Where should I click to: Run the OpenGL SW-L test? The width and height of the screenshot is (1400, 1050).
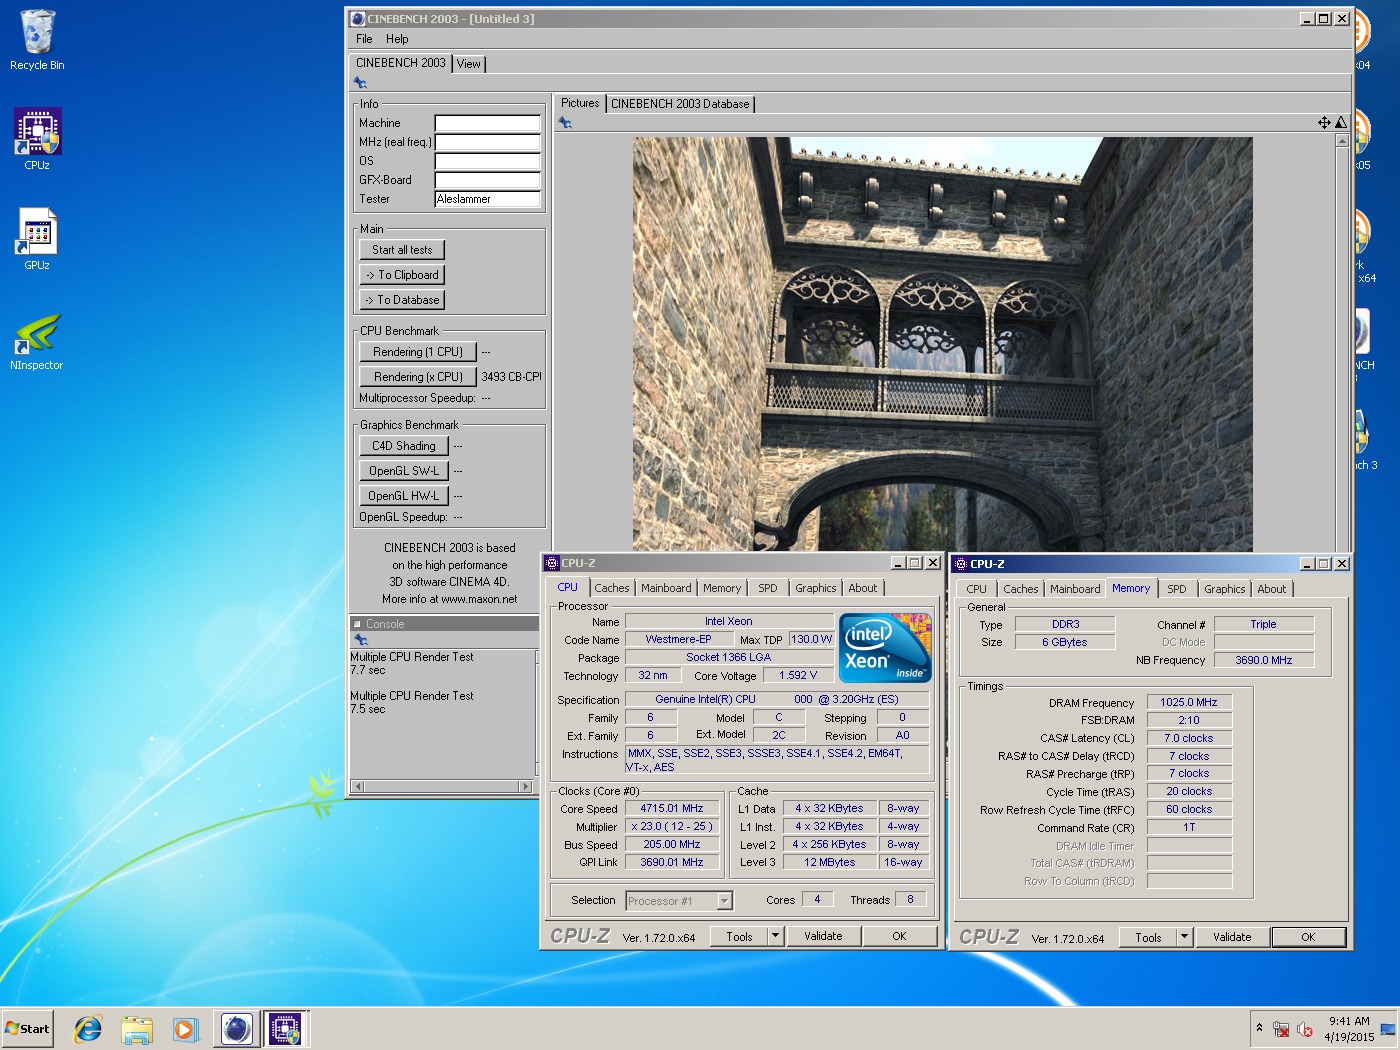(404, 471)
